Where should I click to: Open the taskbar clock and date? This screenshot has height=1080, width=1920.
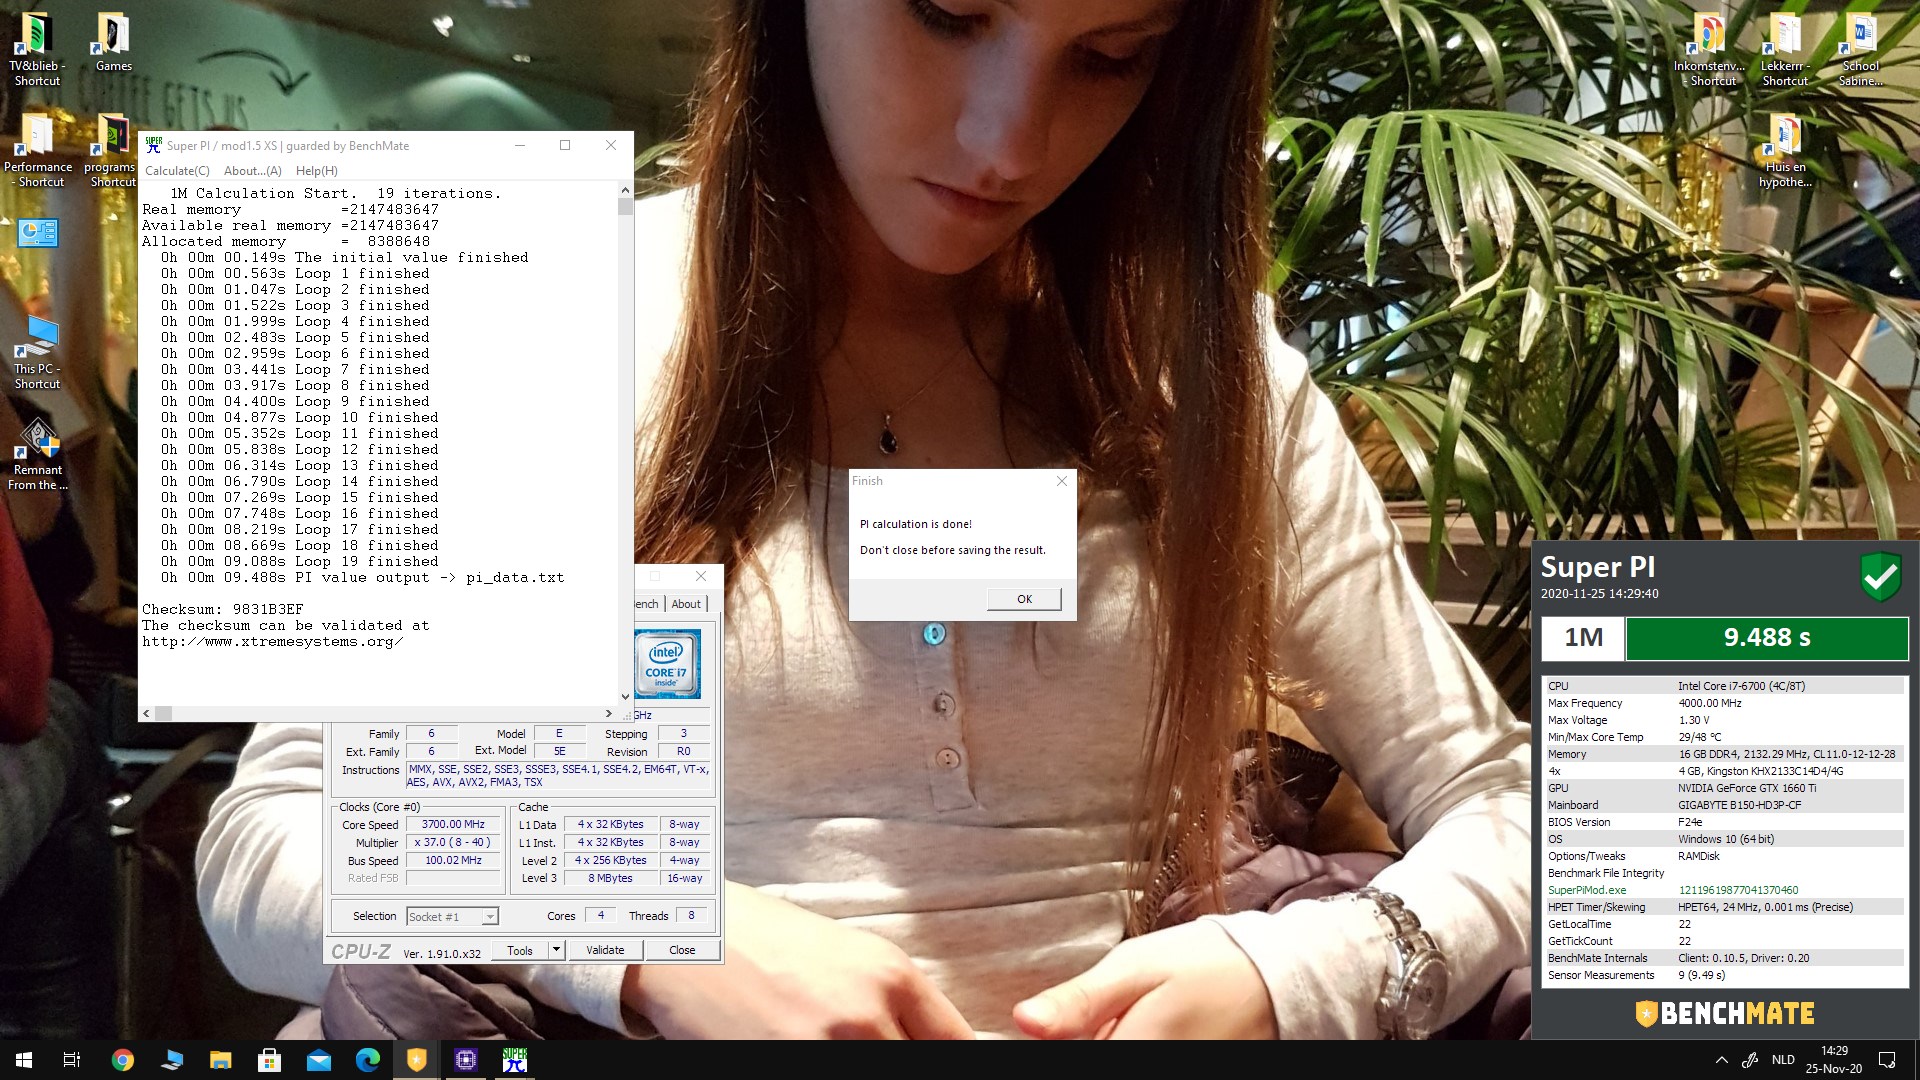click(x=1834, y=1060)
